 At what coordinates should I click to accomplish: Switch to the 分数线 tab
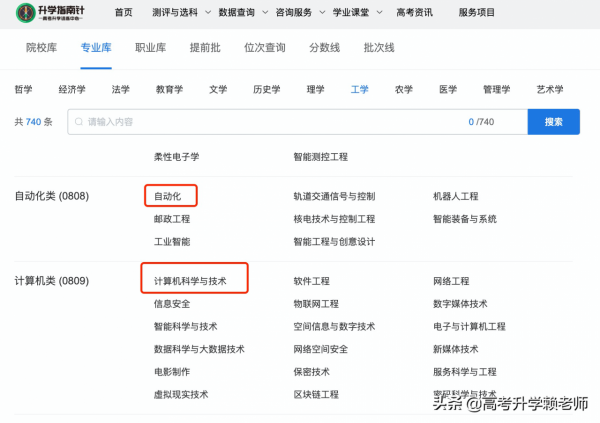click(324, 48)
